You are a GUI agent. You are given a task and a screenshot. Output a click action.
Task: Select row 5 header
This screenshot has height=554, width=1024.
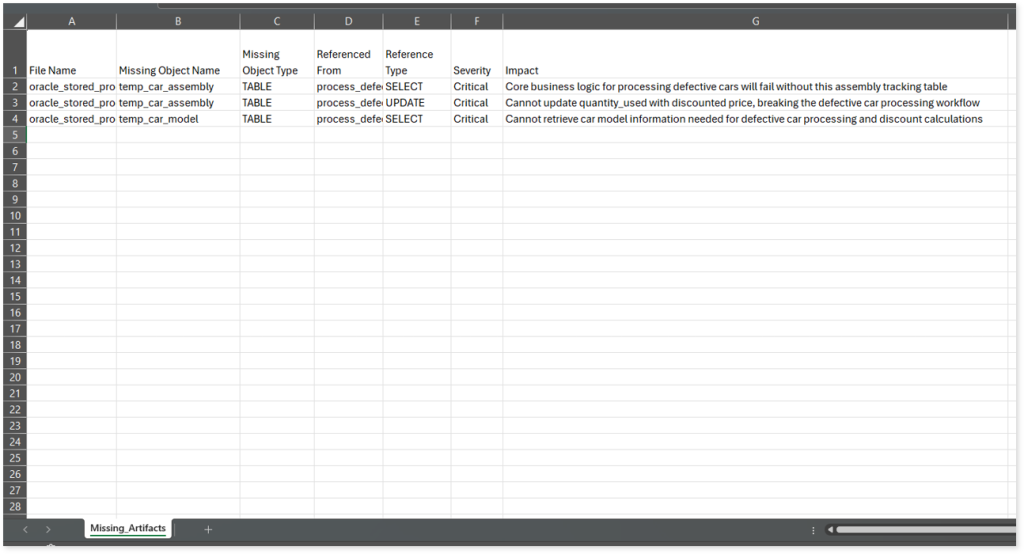(13, 135)
